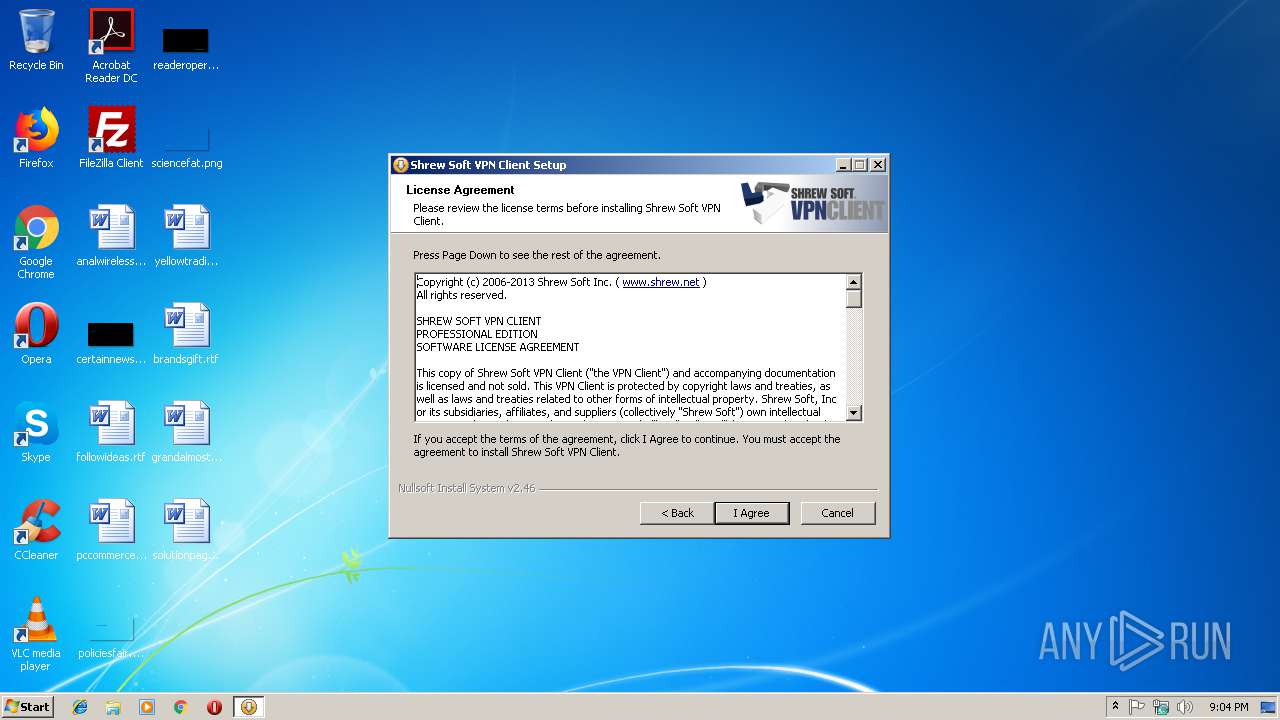Open Google Chrome desktop shortcut
Image resolution: width=1280 pixels, height=720 pixels.
pos(36,242)
